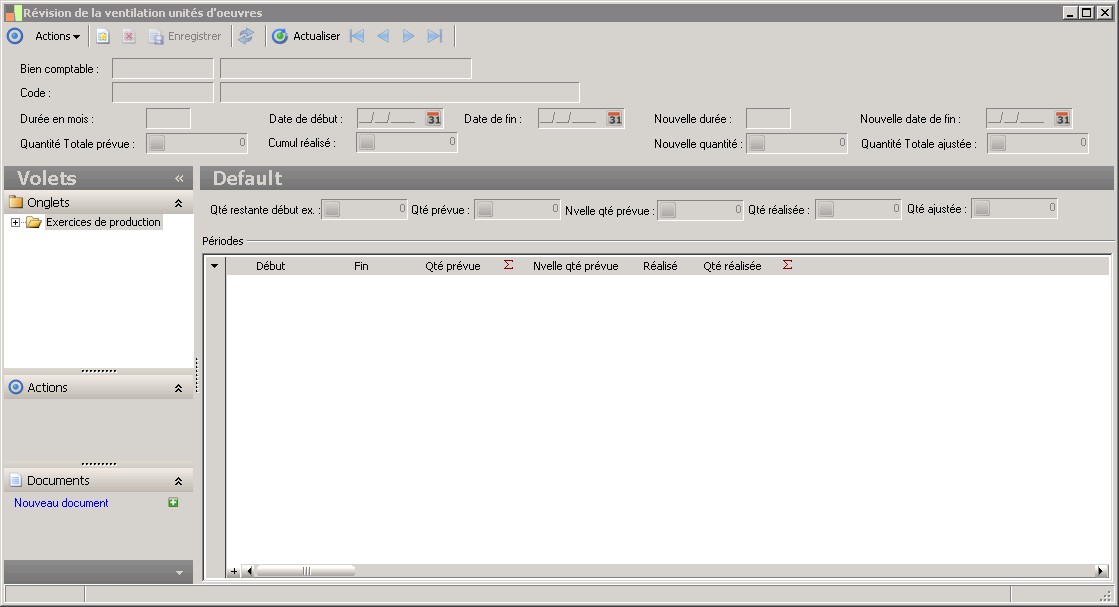This screenshot has width=1119, height=607.
Task: Click calculator button in Qté réalisée field
Action: (x=826, y=210)
